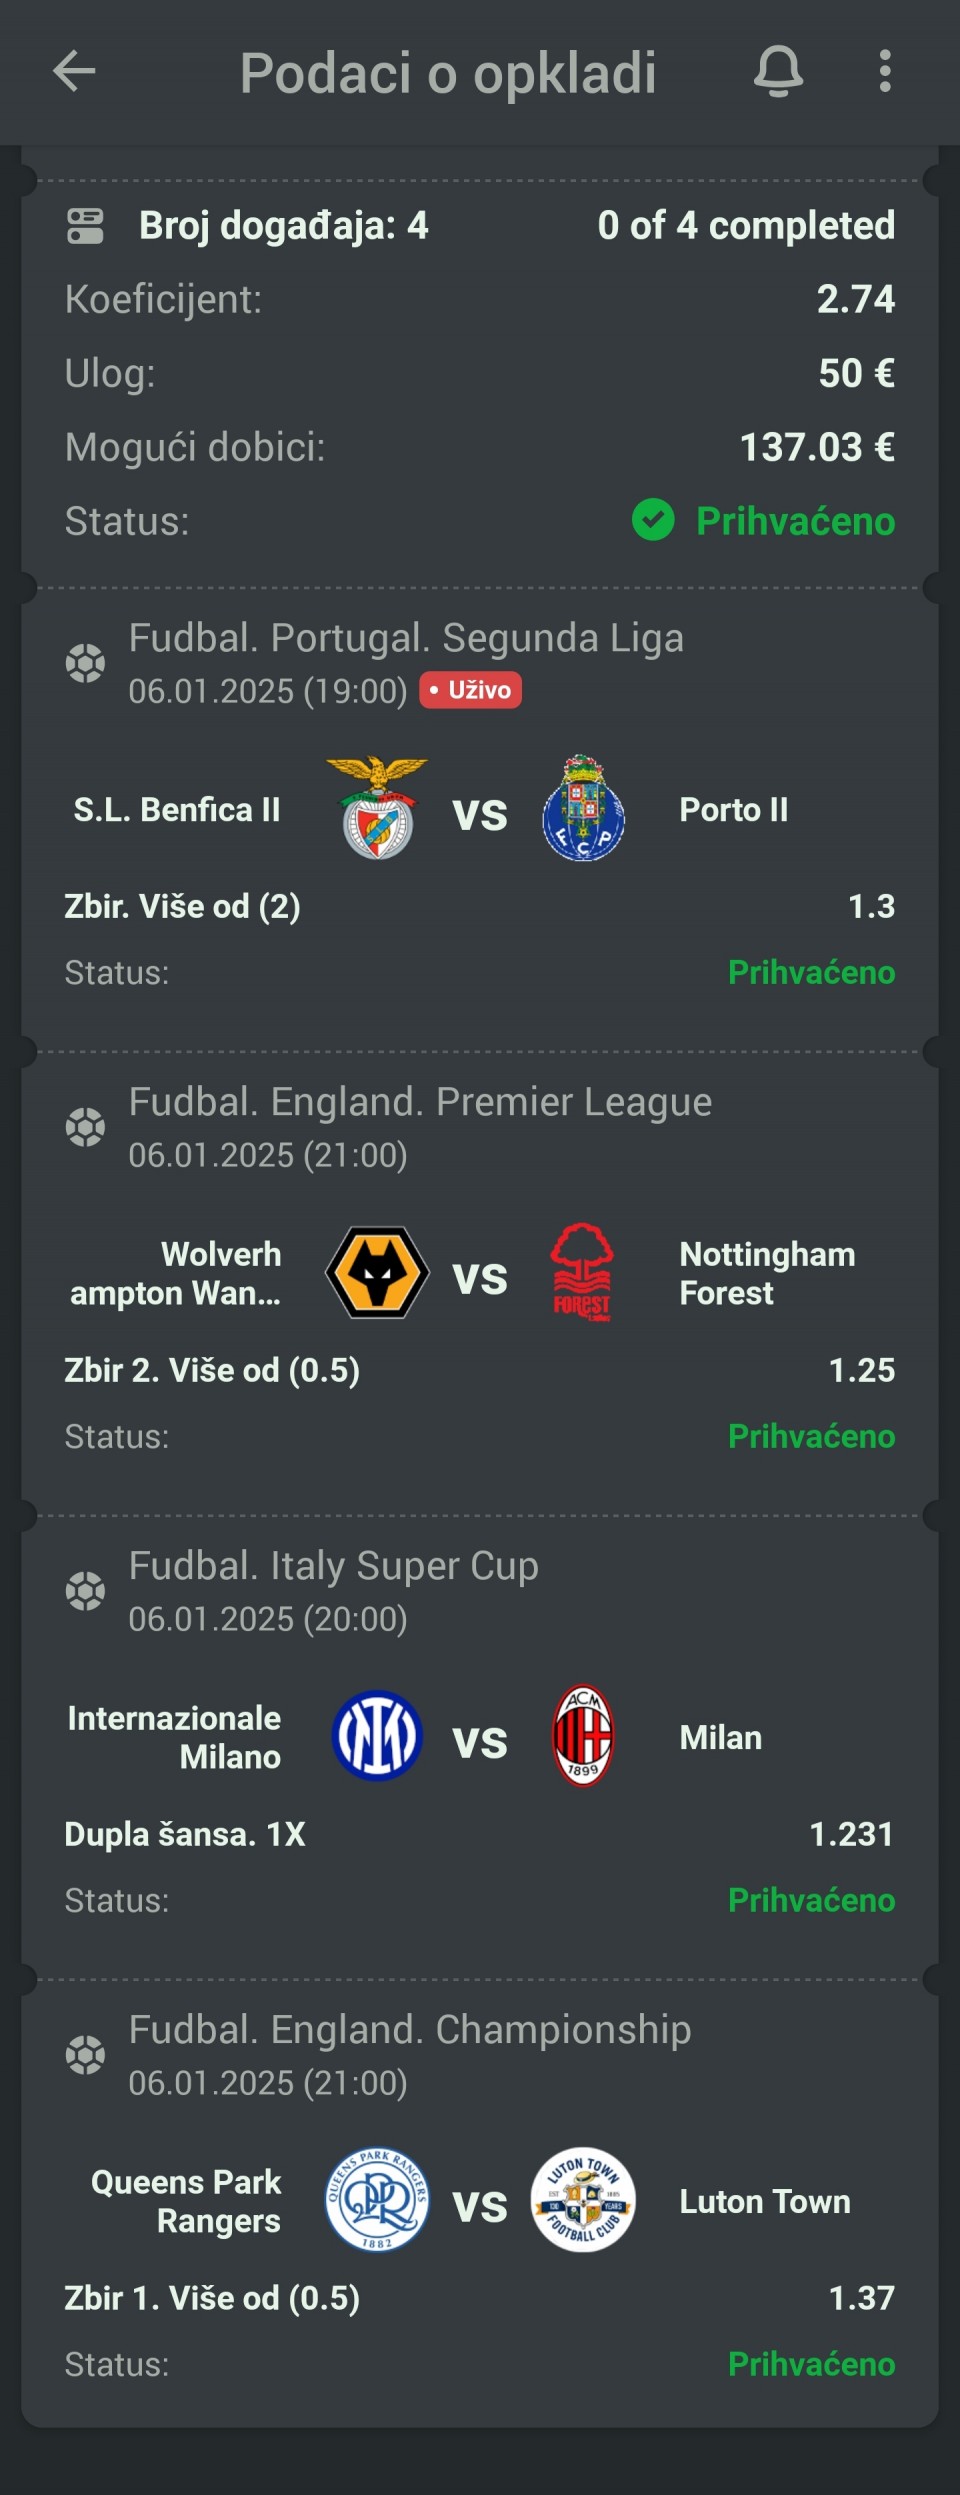The height and width of the screenshot is (2495, 960).
Task: Tap the Queens Park Rangers badge
Action: (x=377, y=2200)
